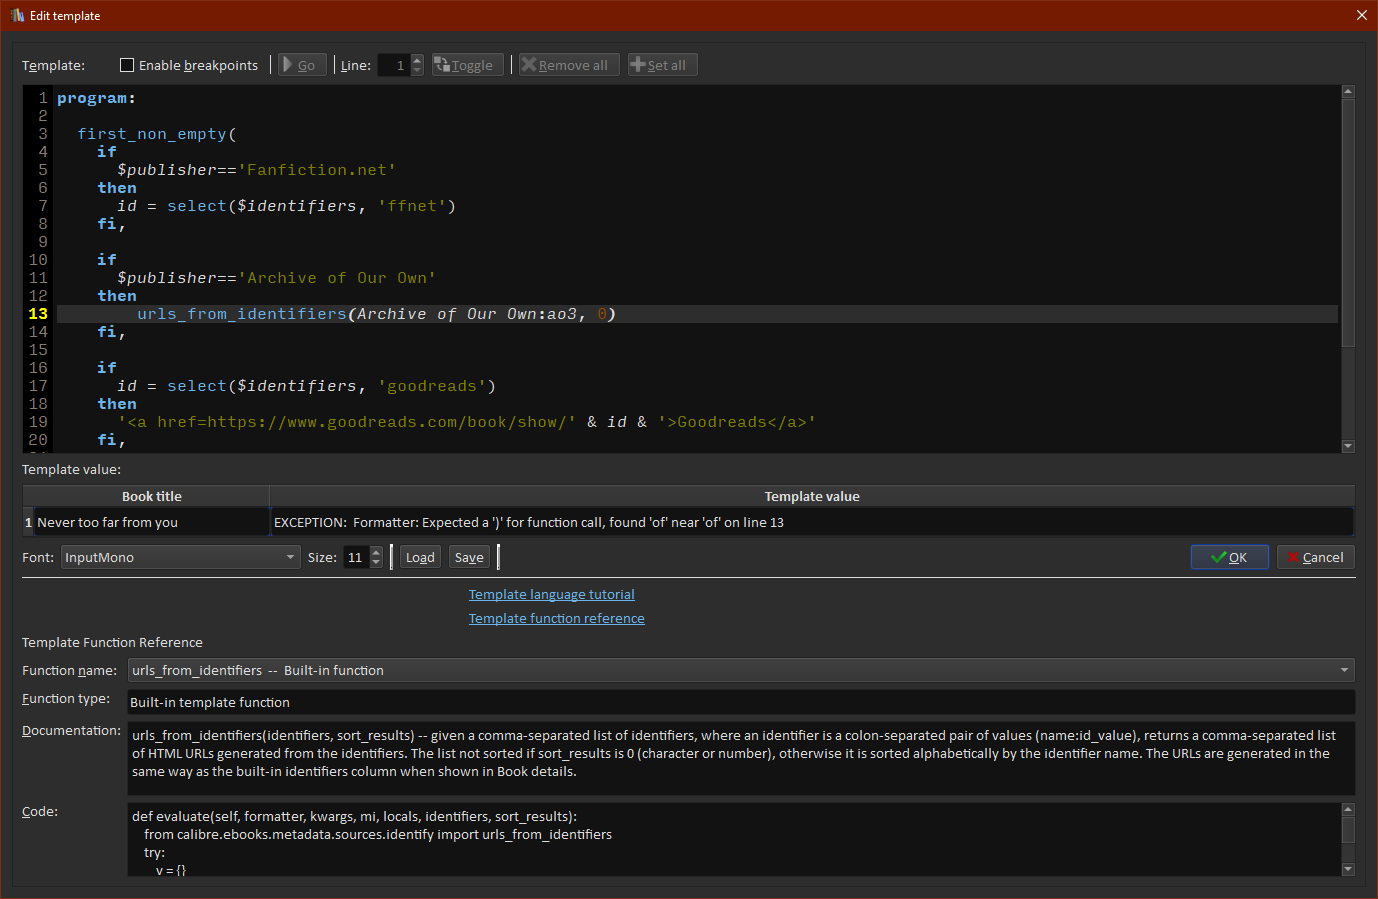Open the Template function reference link
The width and height of the screenshot is (1378, 899).
(556, 618)
